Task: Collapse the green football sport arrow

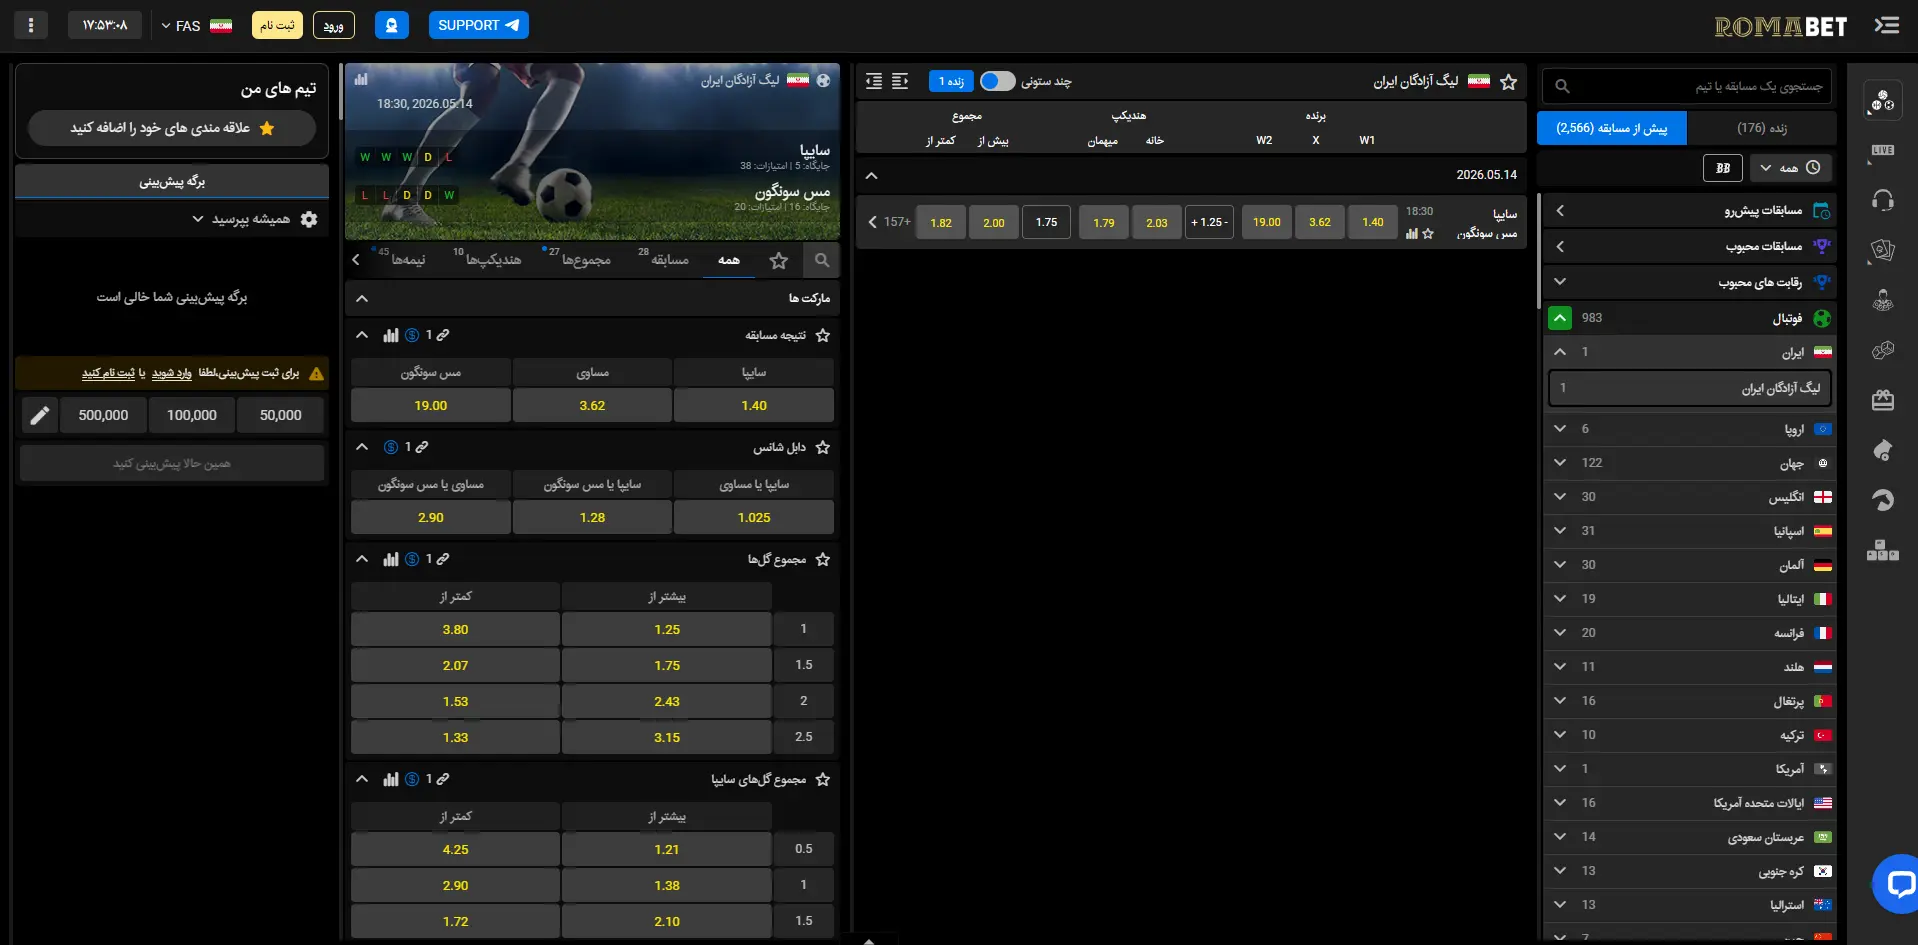Action: point(1559,318)
